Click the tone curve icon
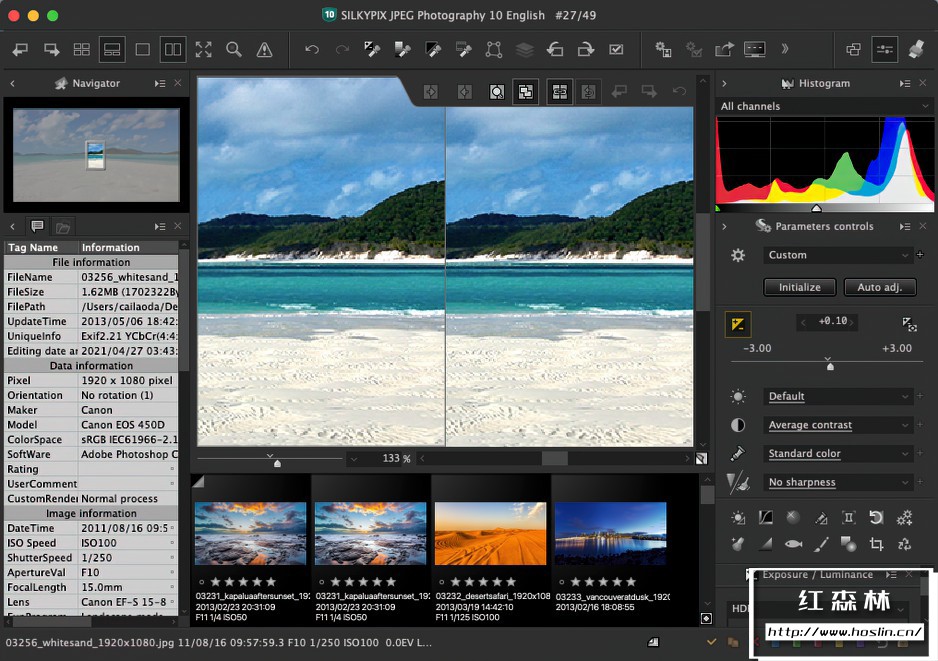This screenshot has width=938, height=661. 766,518
